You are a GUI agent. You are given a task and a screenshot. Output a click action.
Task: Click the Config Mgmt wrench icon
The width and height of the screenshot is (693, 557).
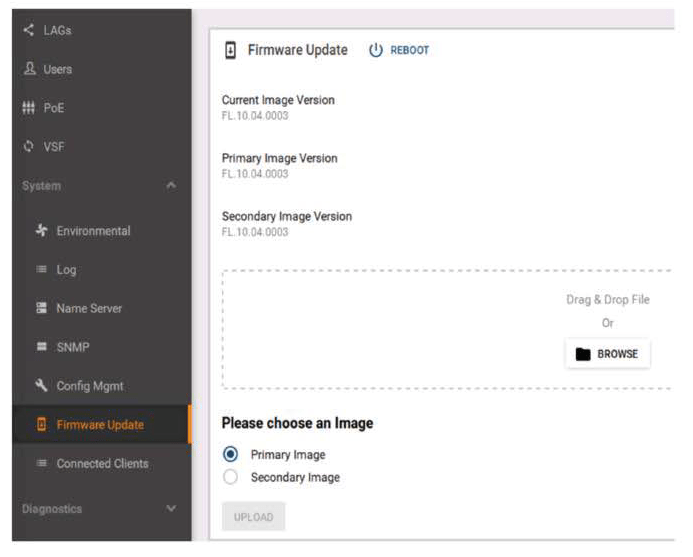pos(42,386)
